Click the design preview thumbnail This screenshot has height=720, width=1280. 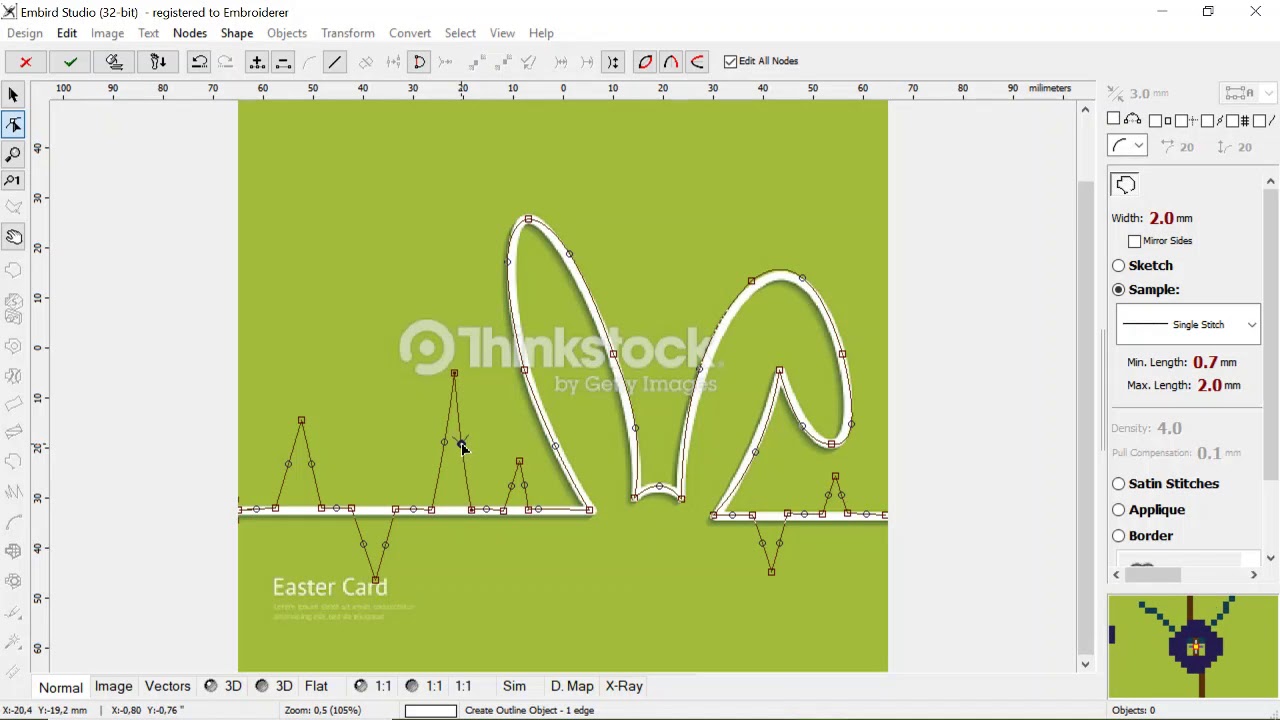click(x=1192, y=646)
